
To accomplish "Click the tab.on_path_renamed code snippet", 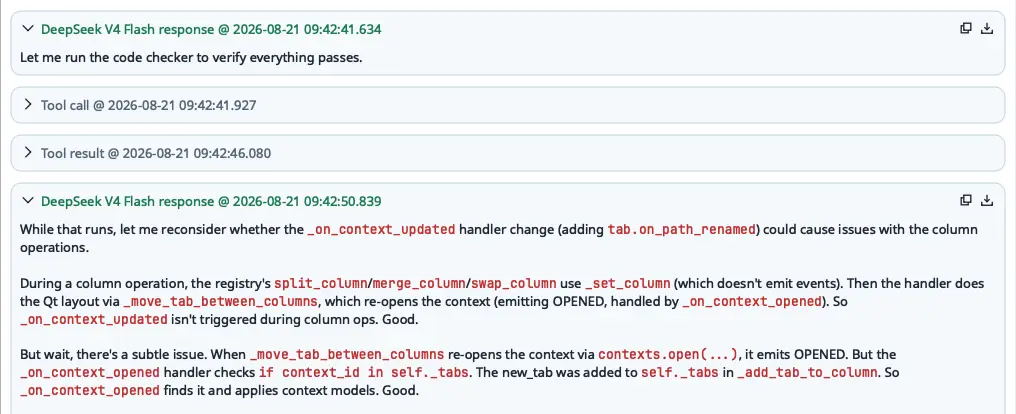I will click(682, 230).
